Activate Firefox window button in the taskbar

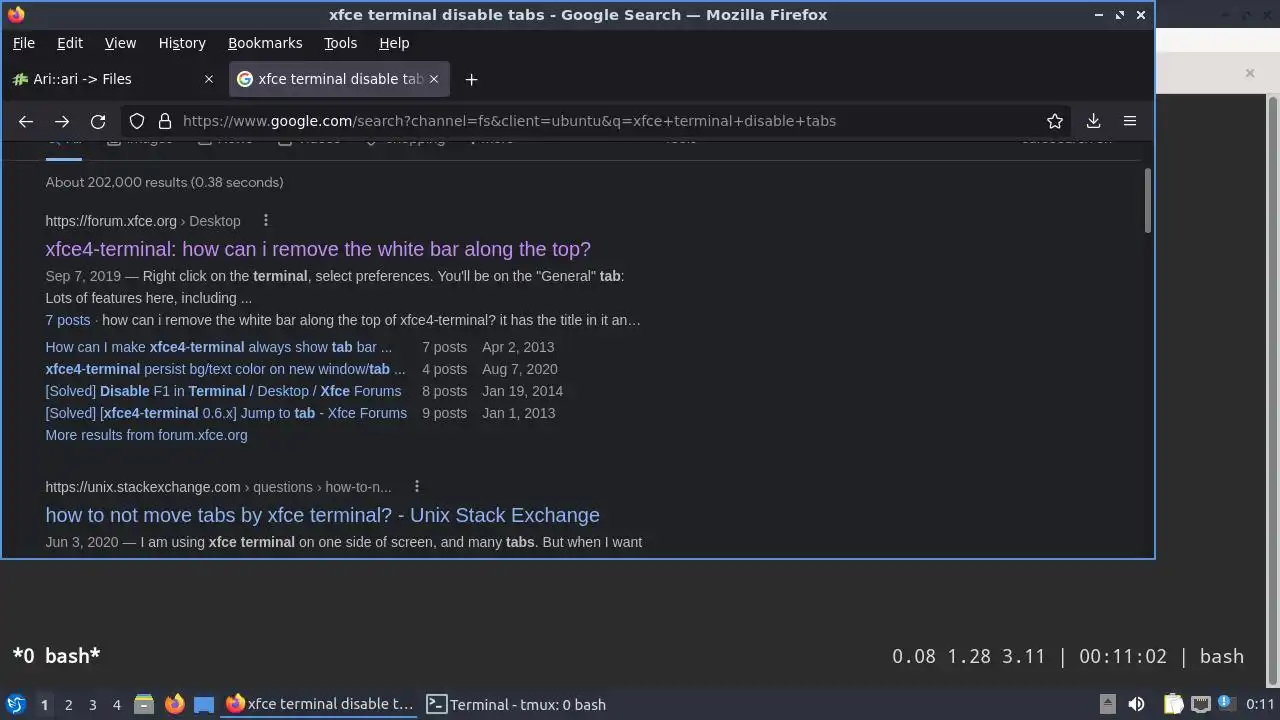pyautogui.click(x=319, y=704)
